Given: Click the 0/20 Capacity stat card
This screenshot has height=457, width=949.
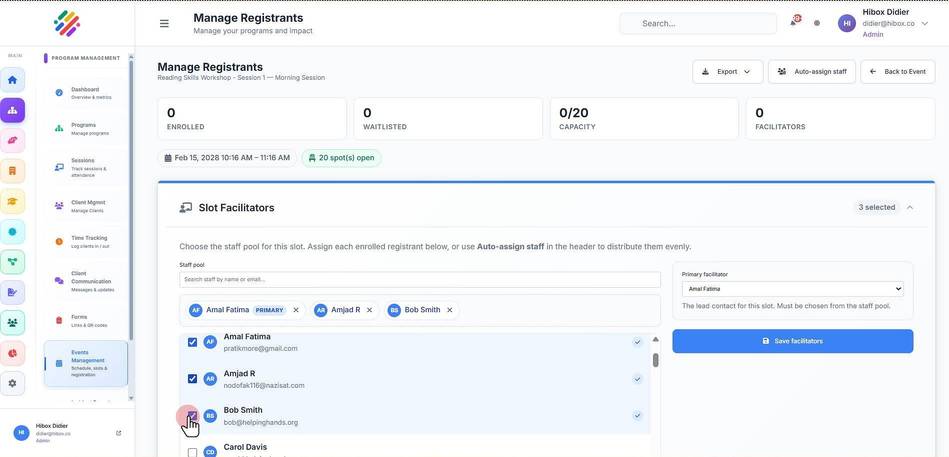Looking at the screenshot, I should click(644, 119).
